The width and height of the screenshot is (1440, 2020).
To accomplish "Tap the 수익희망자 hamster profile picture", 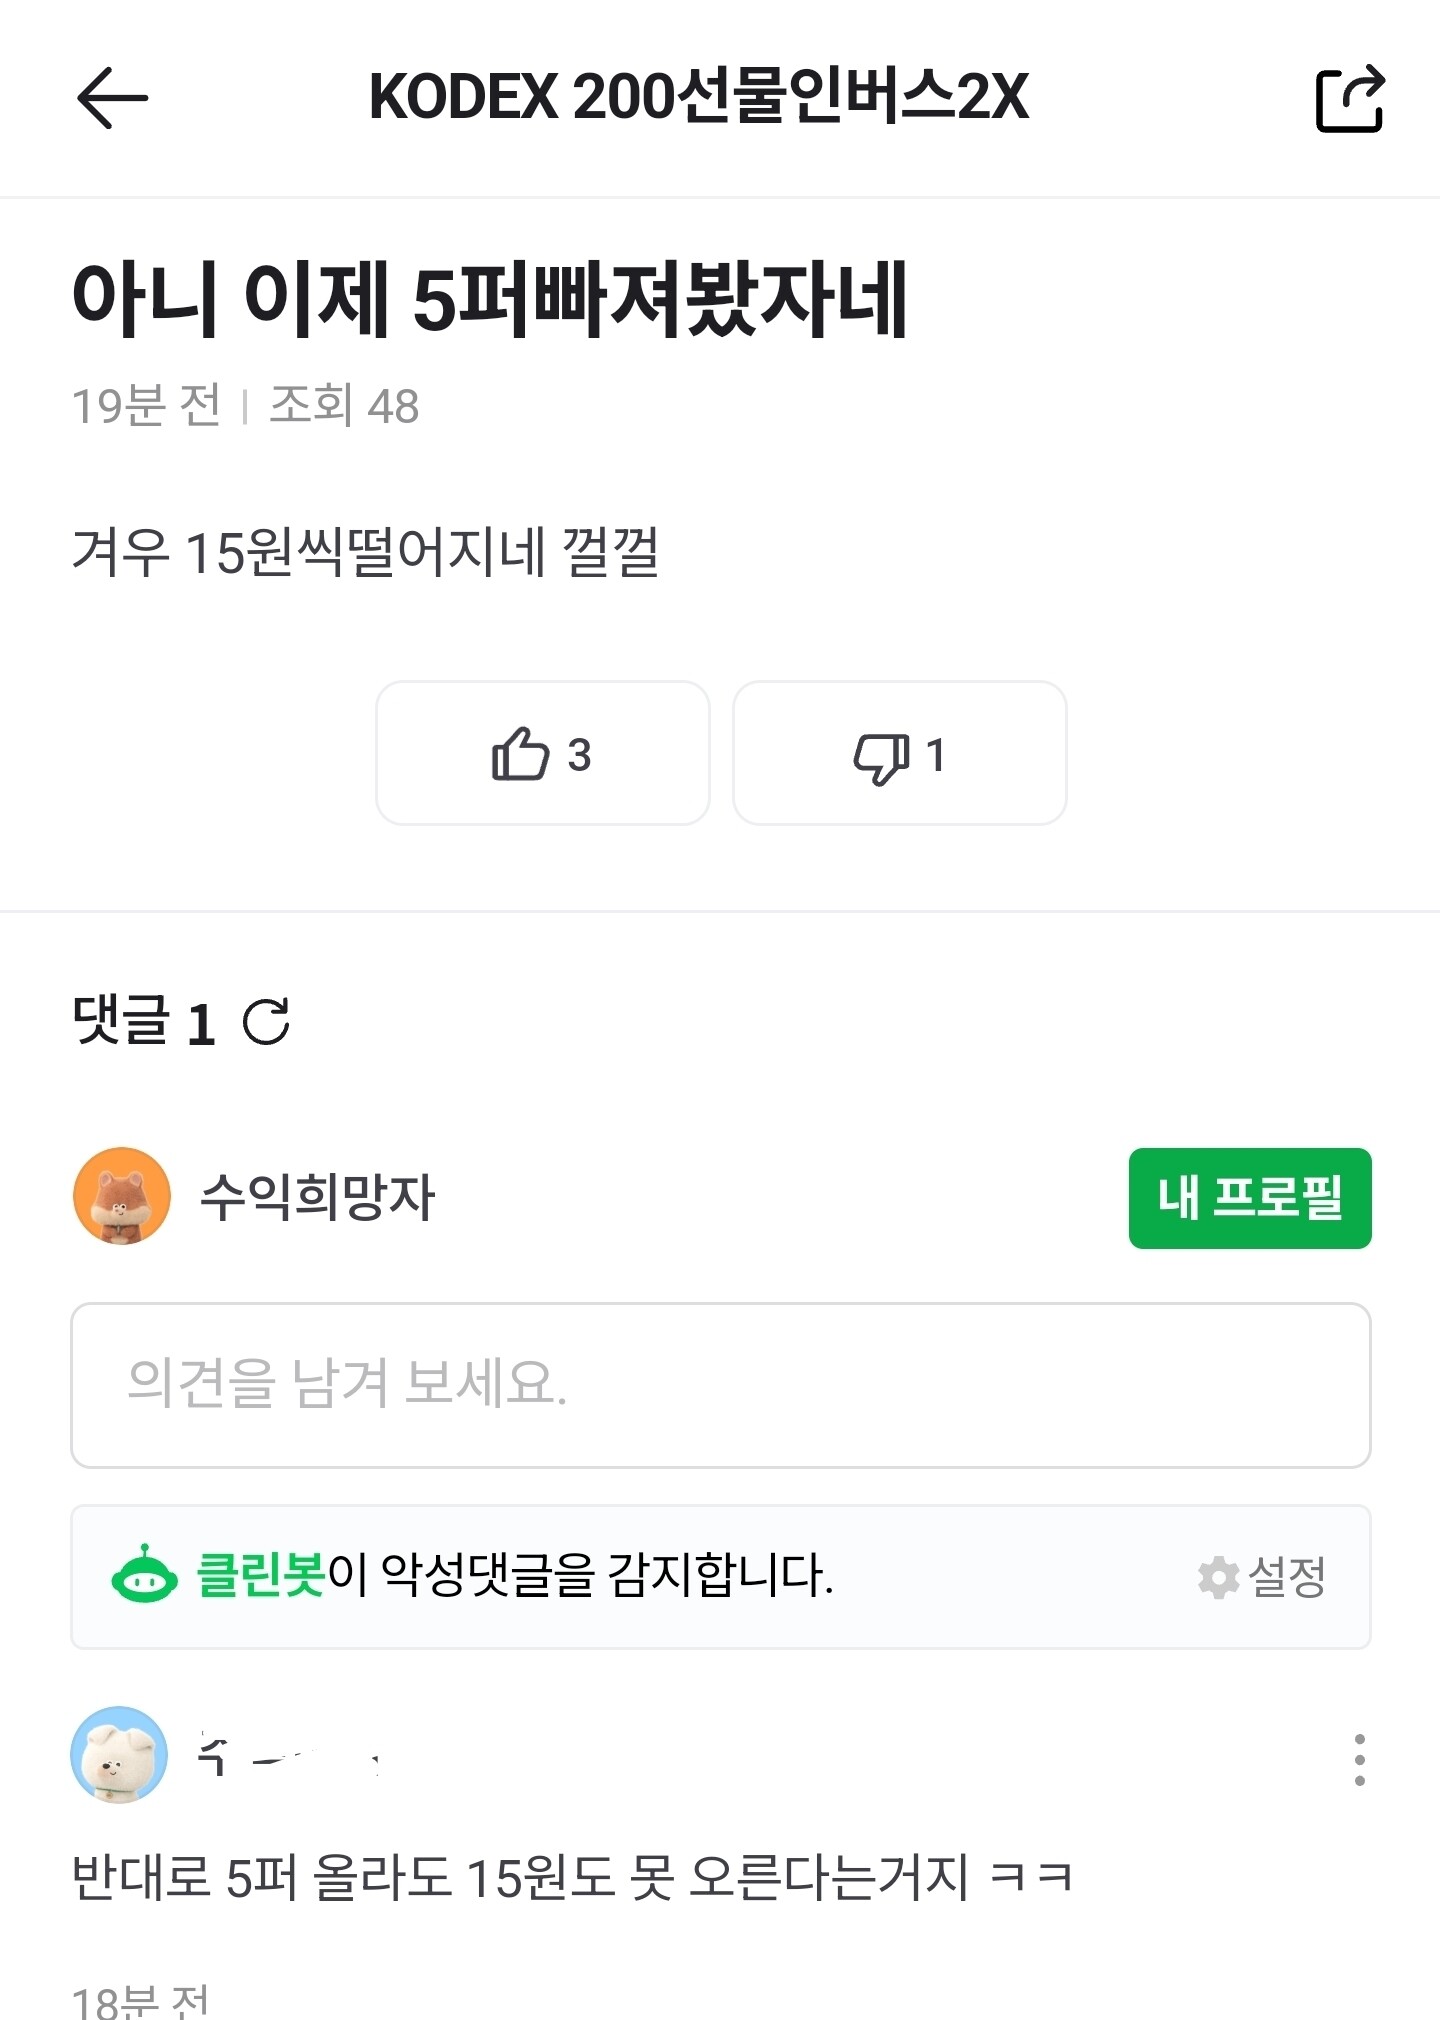I will [x=122, y=1196].
